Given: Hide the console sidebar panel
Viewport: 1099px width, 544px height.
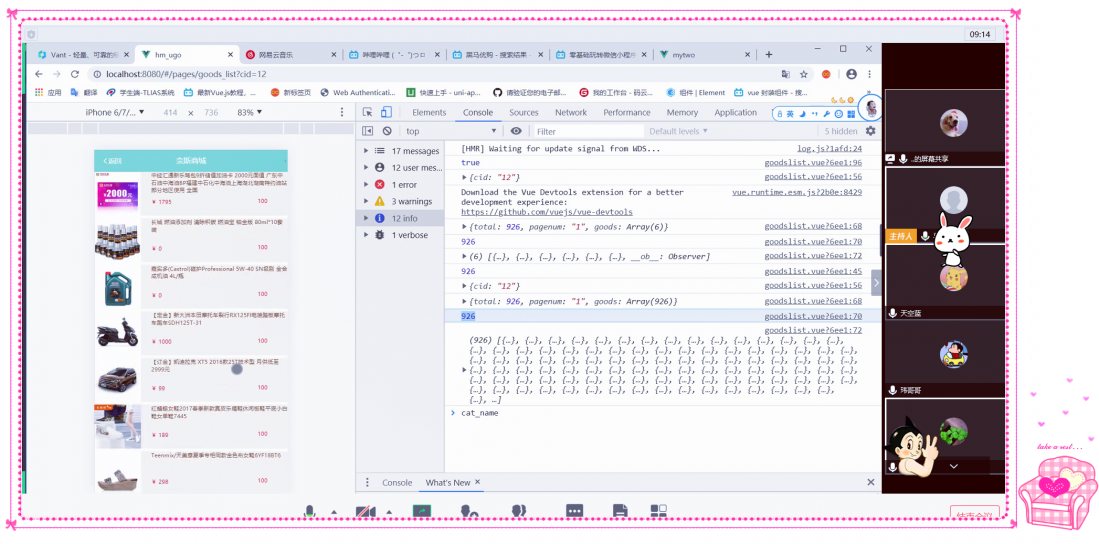Looking at the screenshot, I should [x=367, y=131].
